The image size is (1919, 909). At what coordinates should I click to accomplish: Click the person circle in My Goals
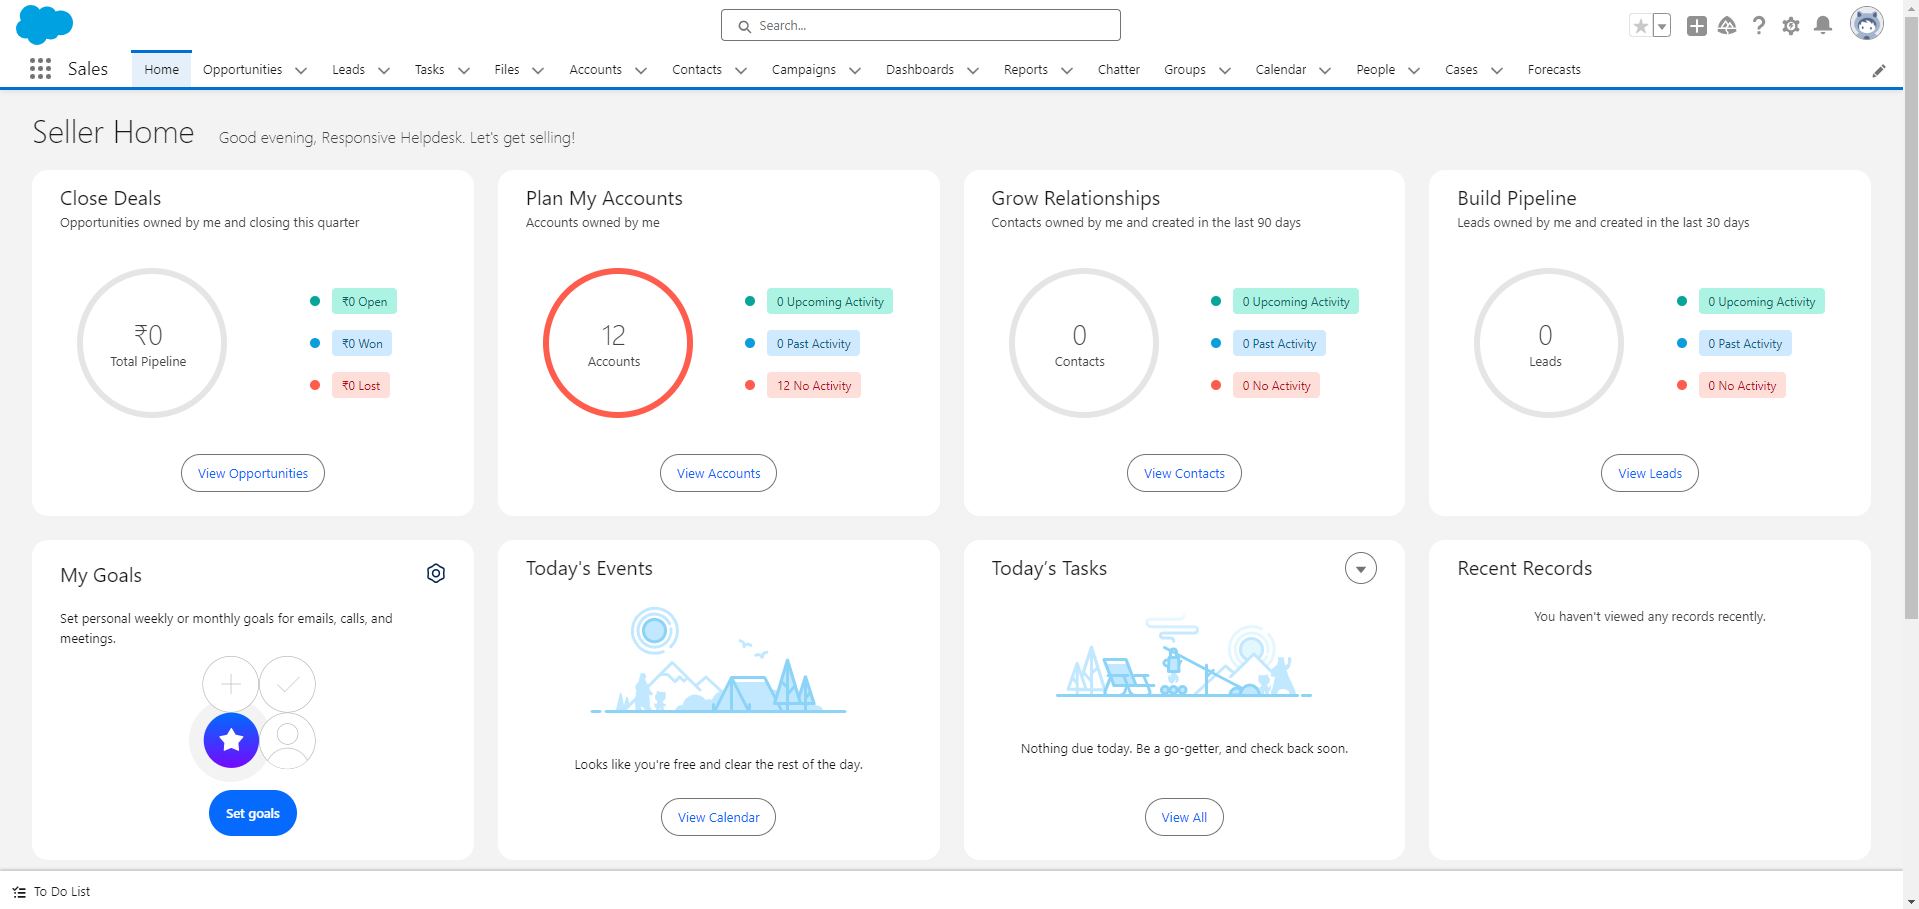[x=287, y=740]
